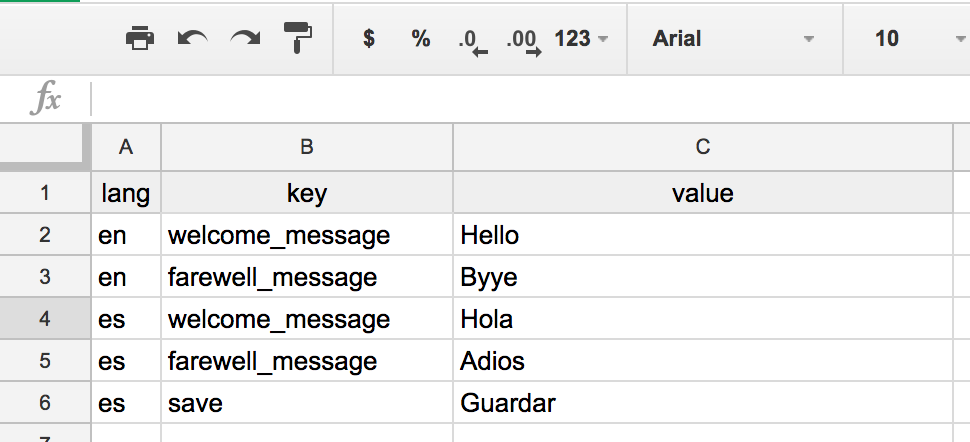Select column C header
Screen dimensions: 970x442
(x=703, y=147)
